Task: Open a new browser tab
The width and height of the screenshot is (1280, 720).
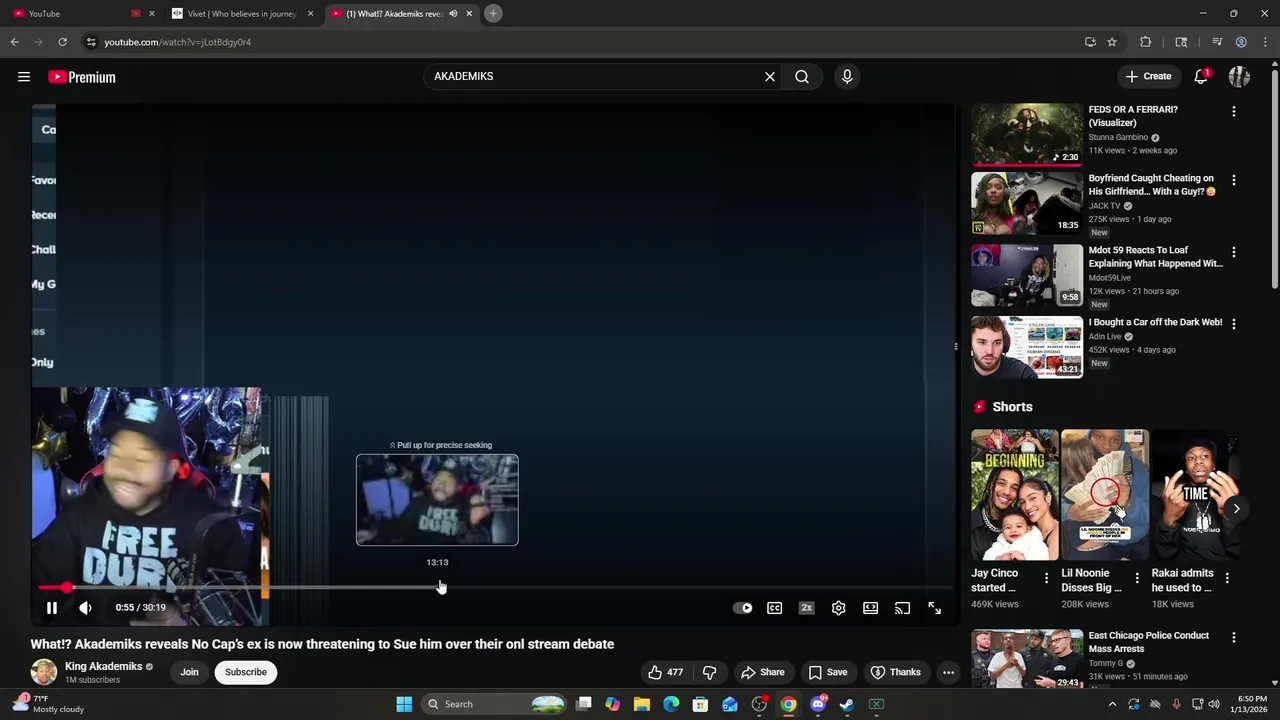Action: (493, 14)
